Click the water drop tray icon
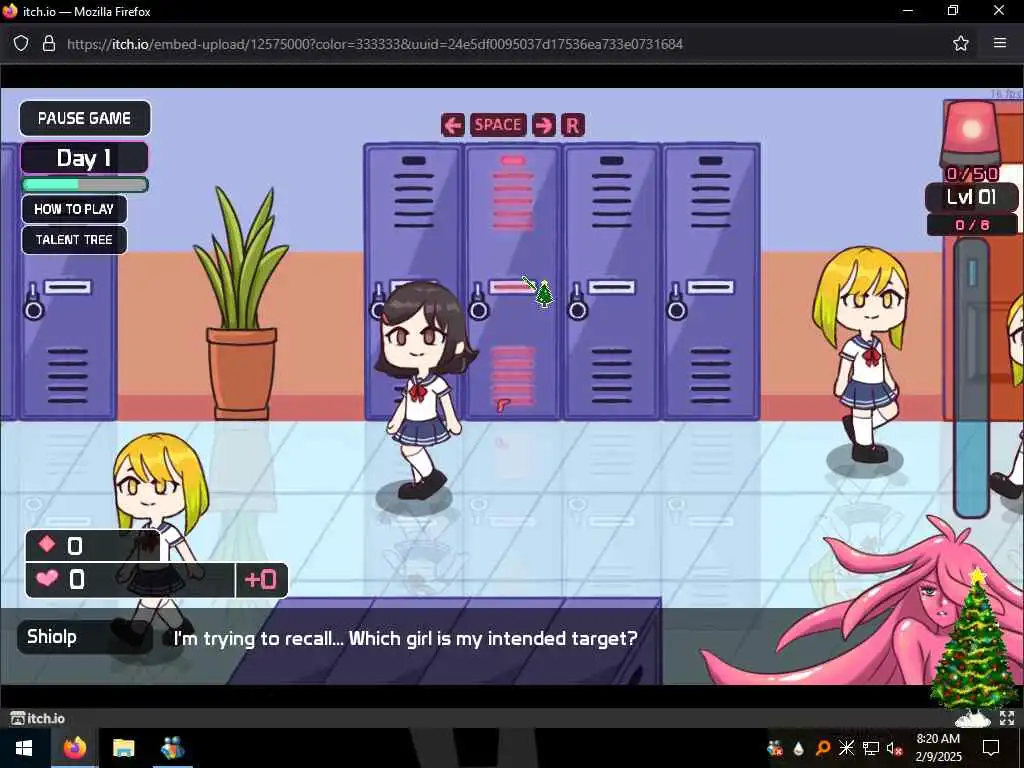1024x768 pixels. pos(799,749)
